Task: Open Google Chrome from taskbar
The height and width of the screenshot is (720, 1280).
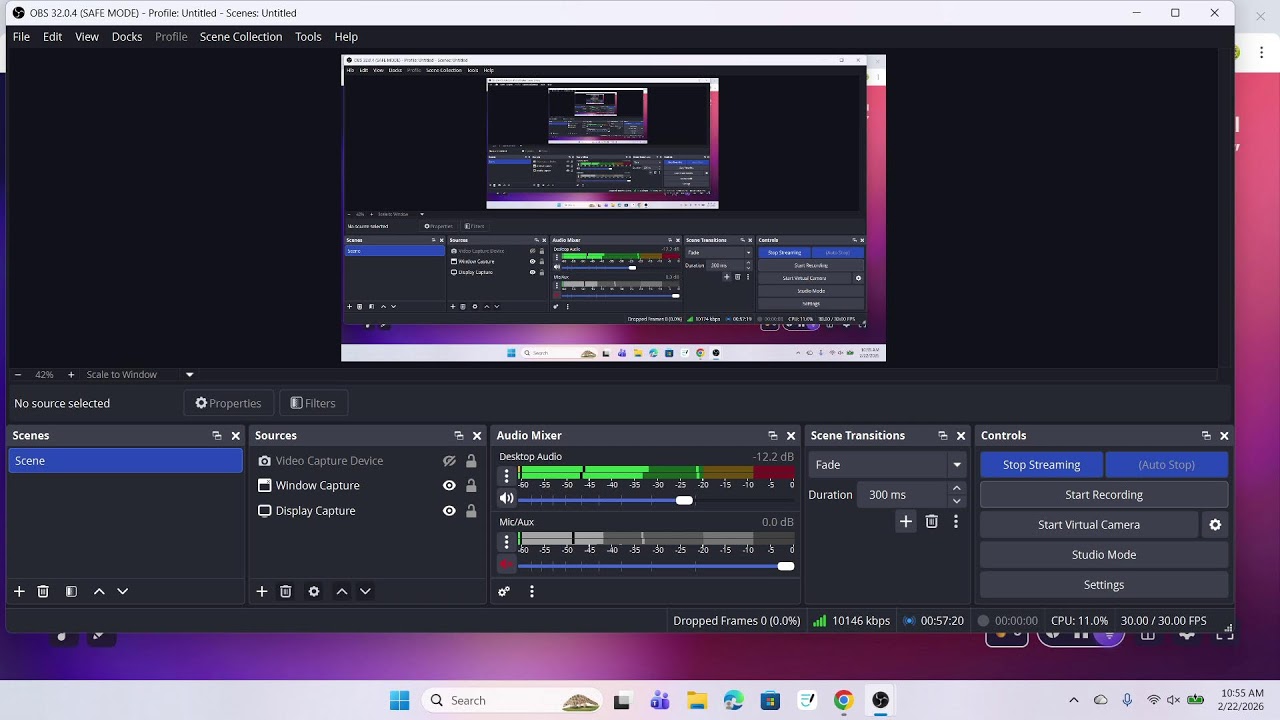Action: (843, 700)
